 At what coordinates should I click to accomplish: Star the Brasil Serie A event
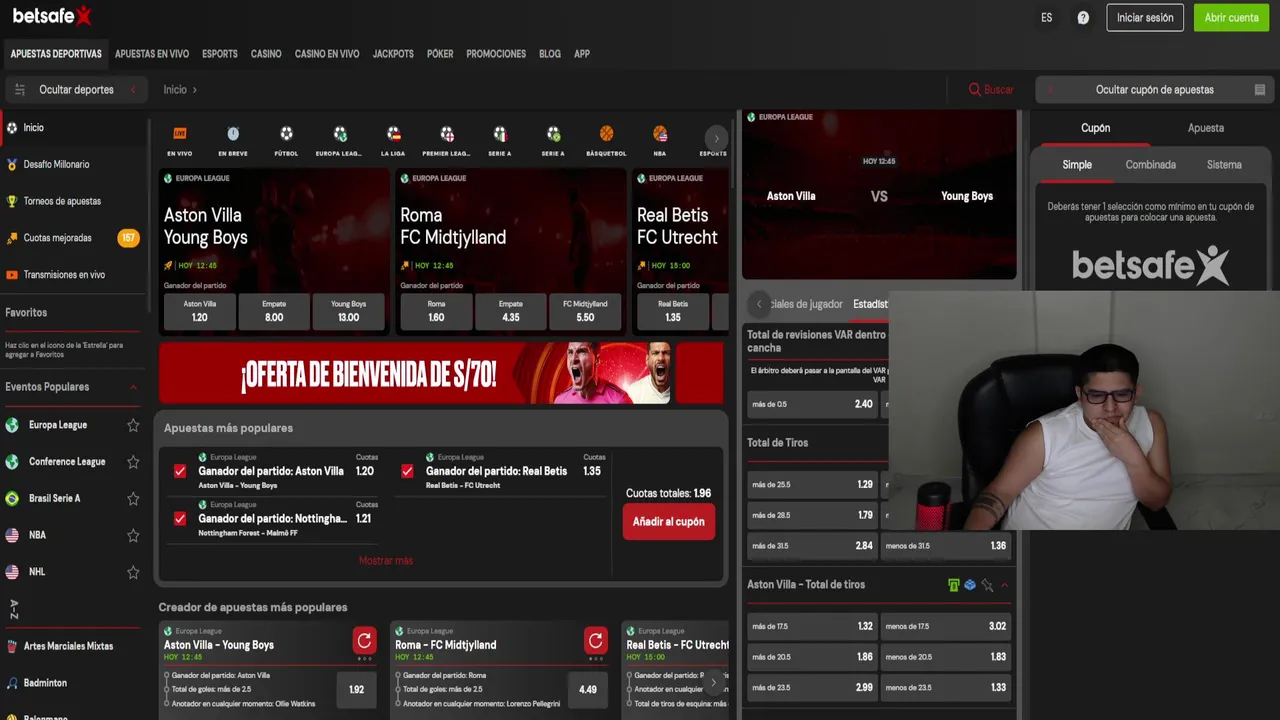(x=133, y=499)
